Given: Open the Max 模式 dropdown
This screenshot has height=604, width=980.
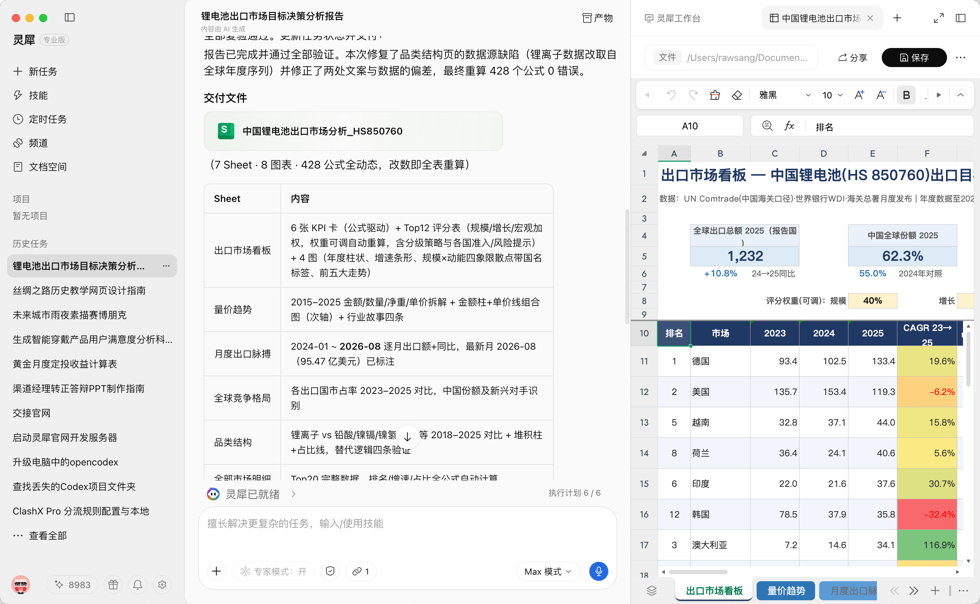Looking at the screenshot, I should [x=548, y=571].
